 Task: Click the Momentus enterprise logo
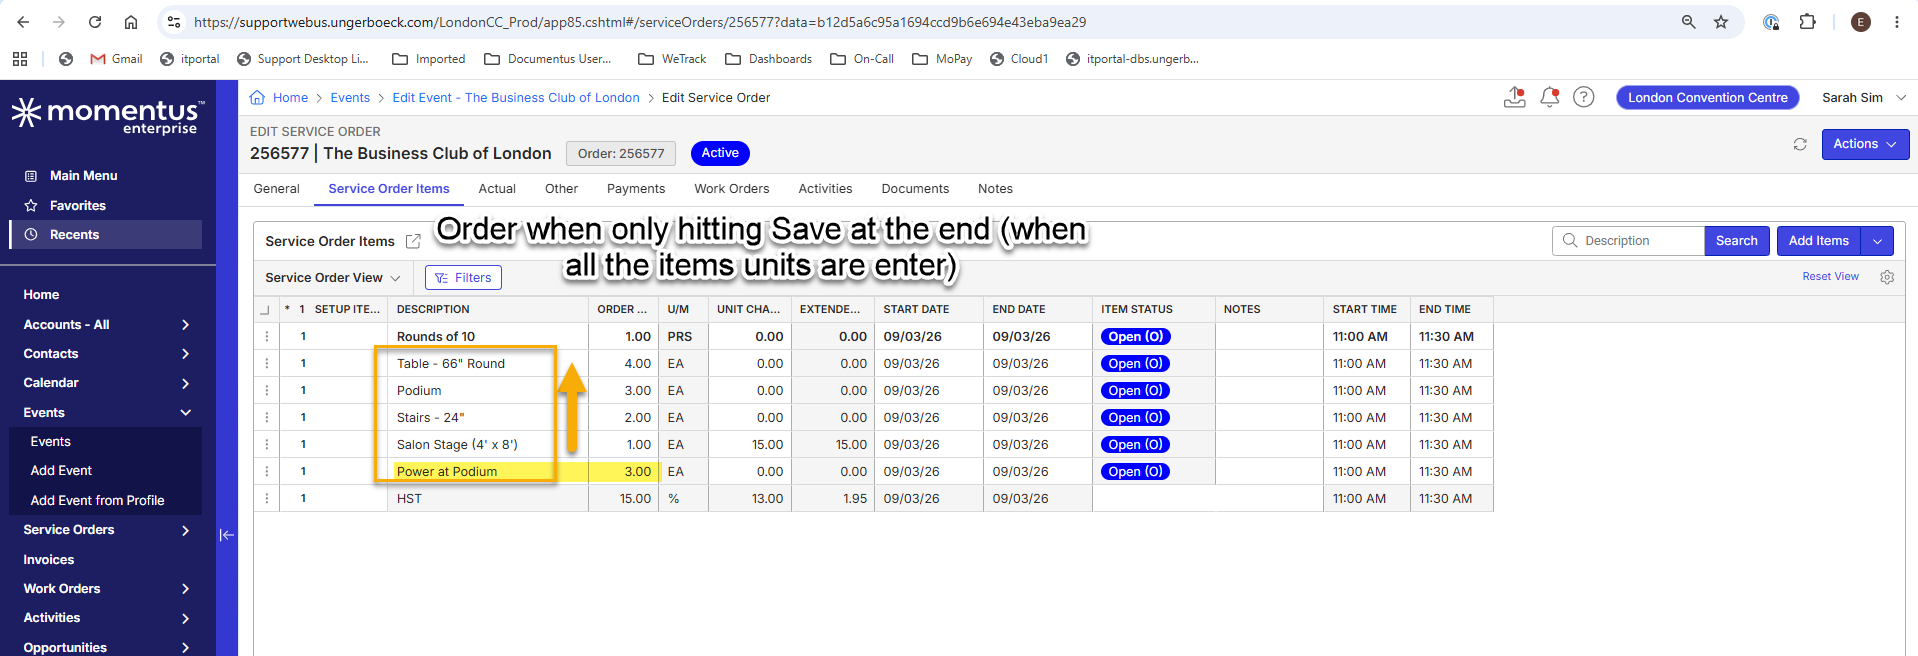tap(108, 115)
